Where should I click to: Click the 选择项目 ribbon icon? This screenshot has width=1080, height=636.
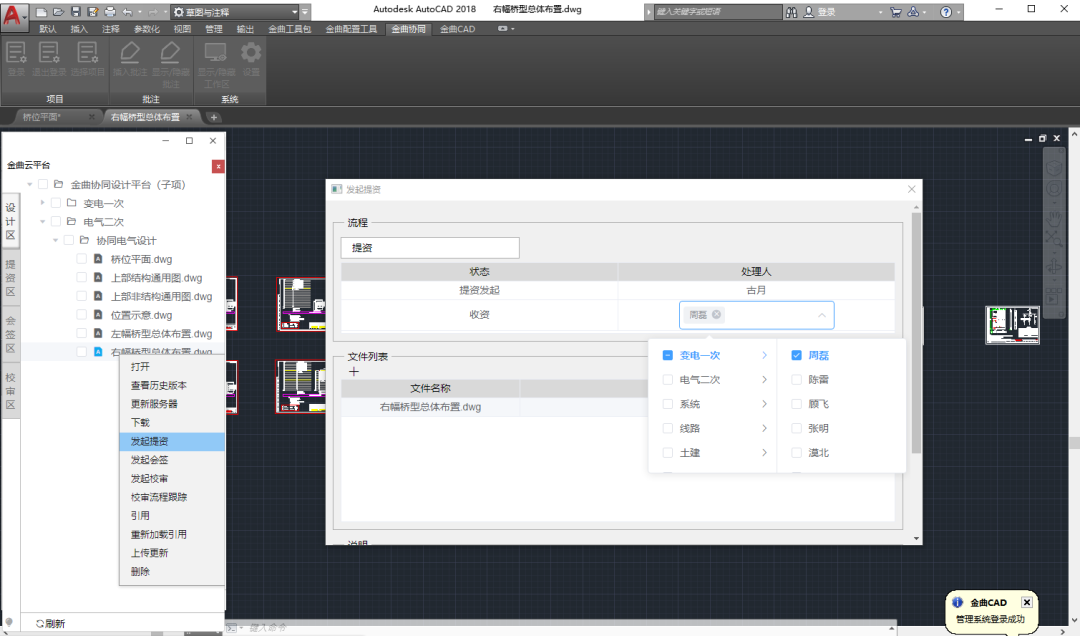(x=87, y=58)
